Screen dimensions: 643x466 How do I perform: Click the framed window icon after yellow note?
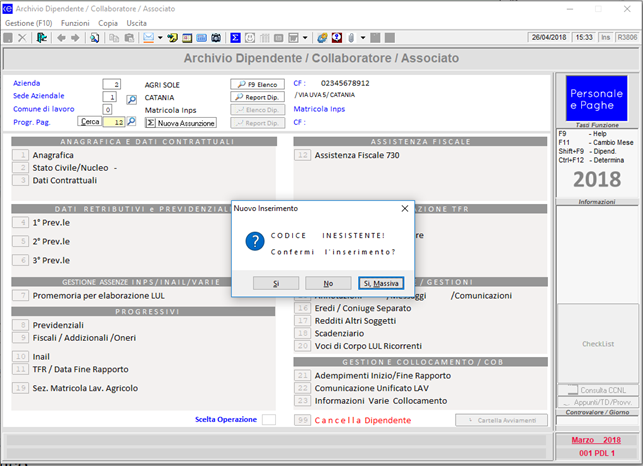(187, 38)
